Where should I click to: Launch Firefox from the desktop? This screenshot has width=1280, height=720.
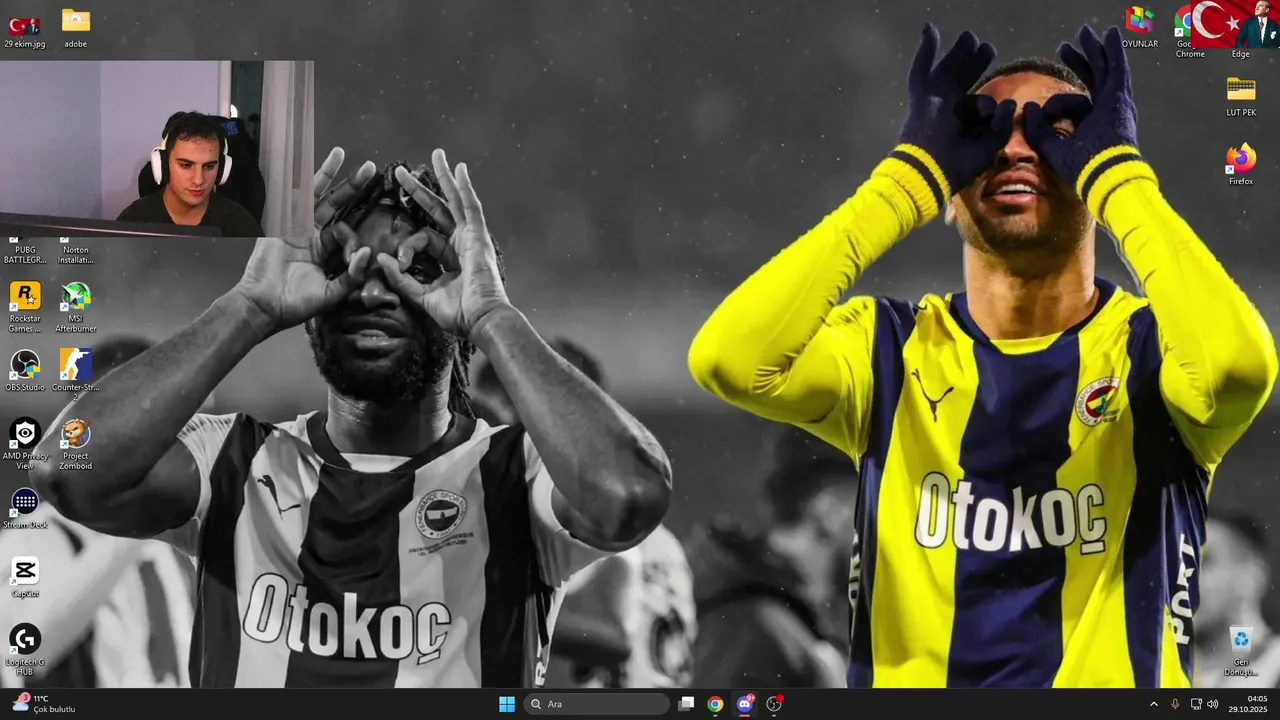click(x=1241, y=165)
